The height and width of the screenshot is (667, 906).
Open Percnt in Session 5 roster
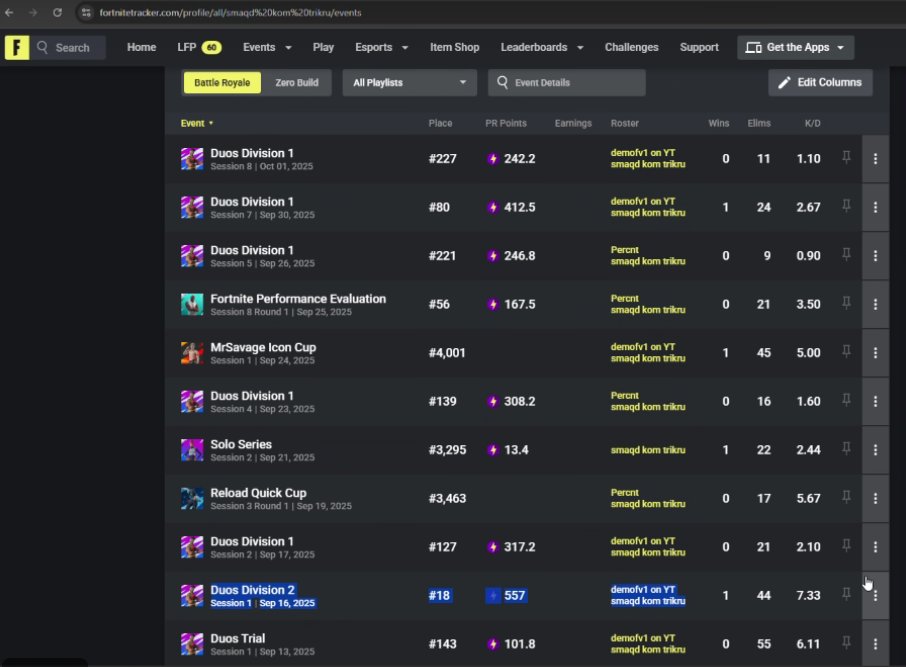[625, 250]
